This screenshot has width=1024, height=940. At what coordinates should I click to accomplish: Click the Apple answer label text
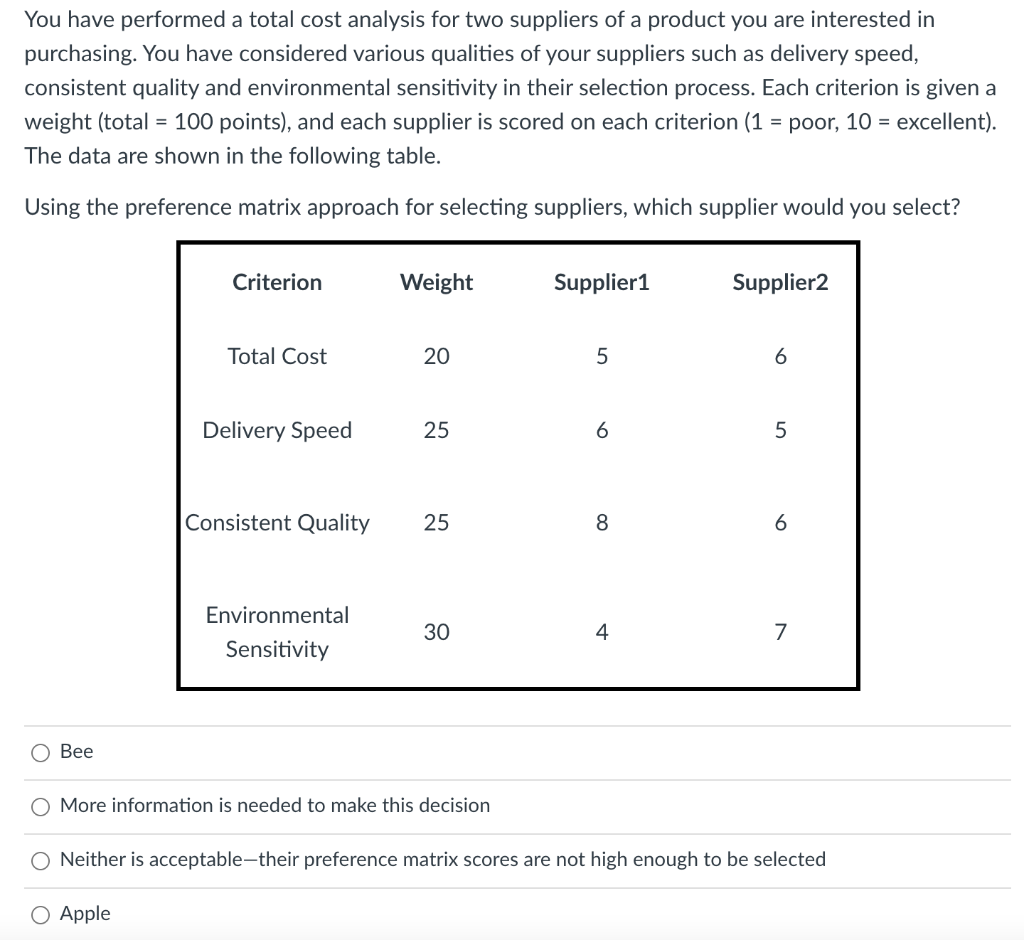click(84, 913)
